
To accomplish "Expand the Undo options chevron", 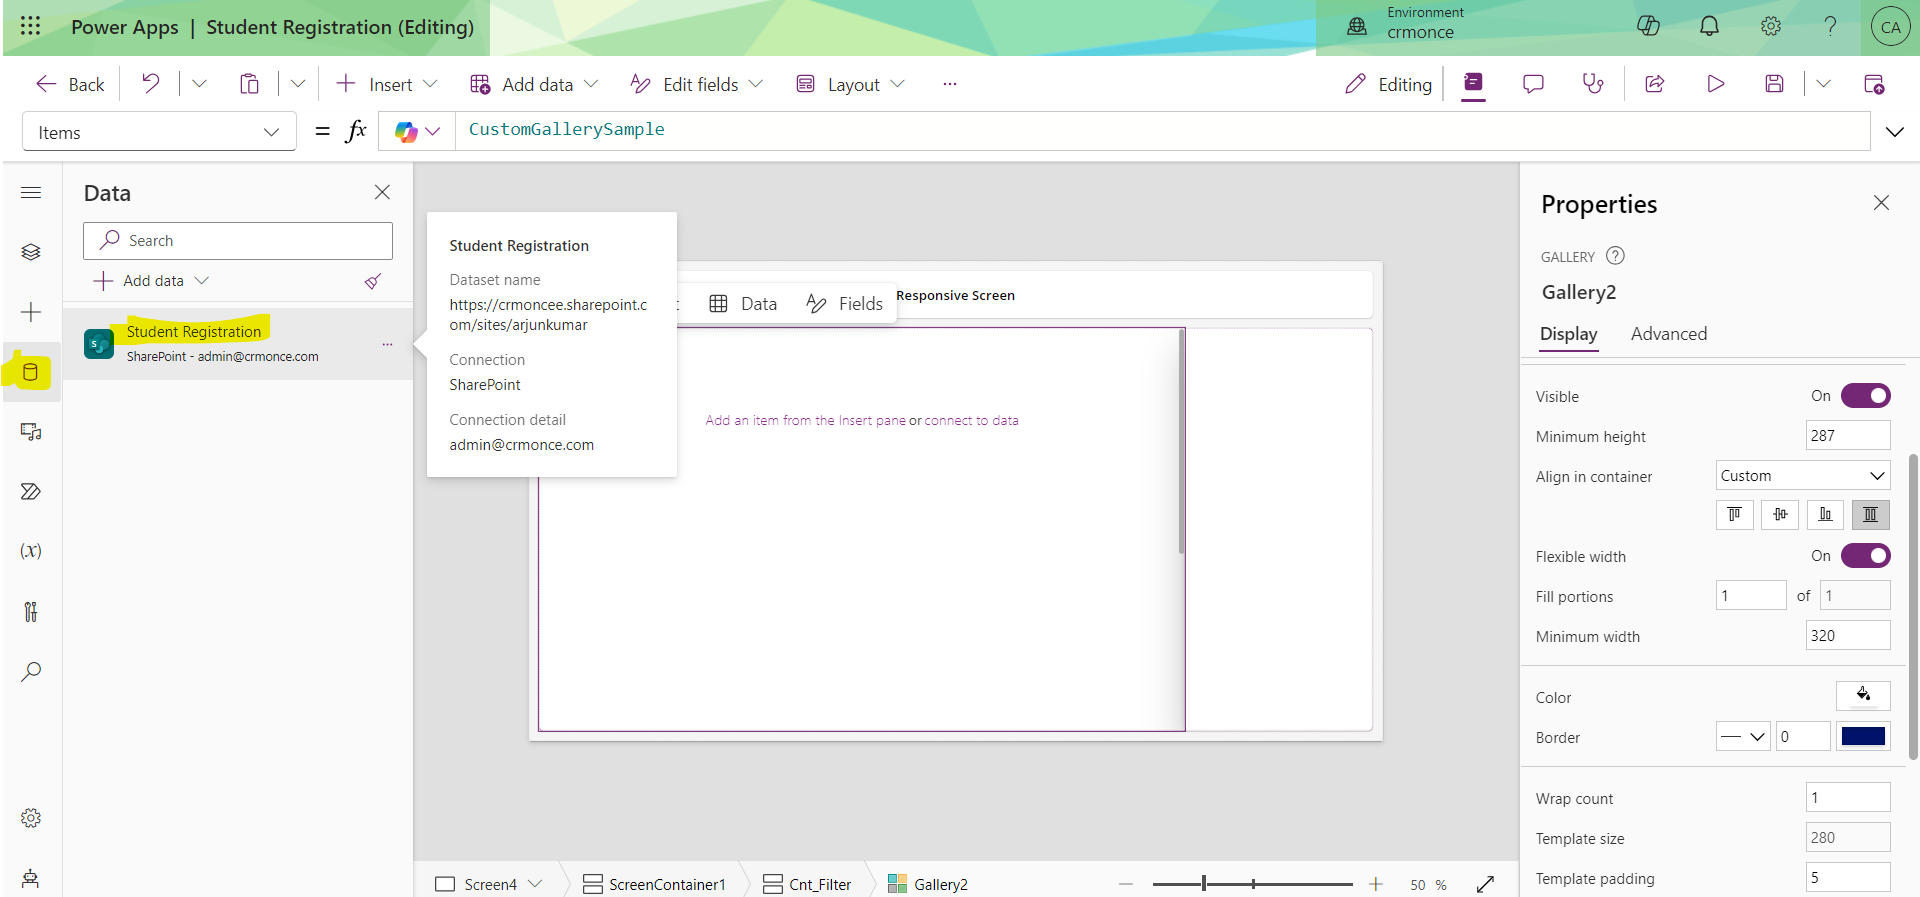I will 199,84.
